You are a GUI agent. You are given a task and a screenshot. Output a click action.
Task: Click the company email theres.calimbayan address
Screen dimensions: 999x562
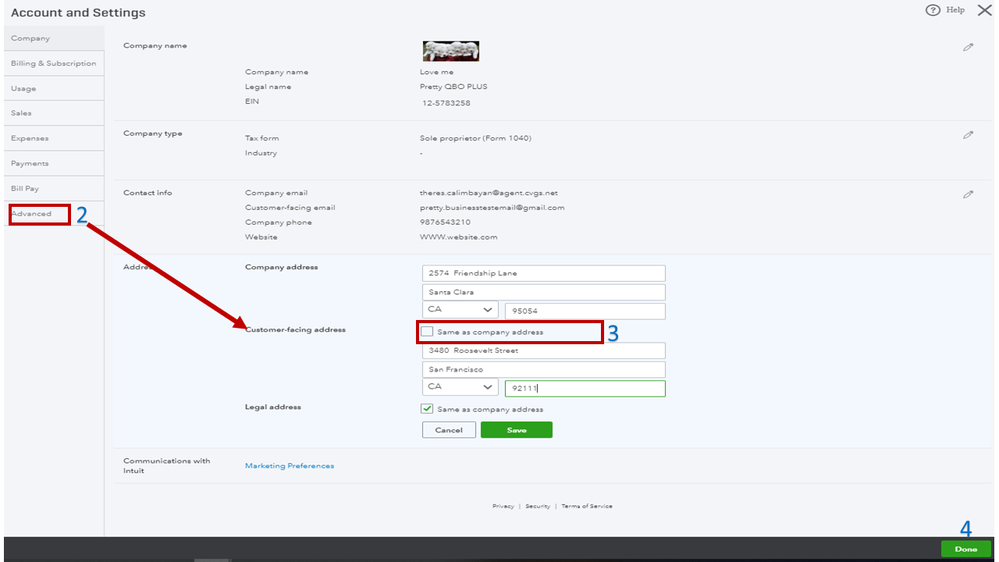[x=488, y=192]
